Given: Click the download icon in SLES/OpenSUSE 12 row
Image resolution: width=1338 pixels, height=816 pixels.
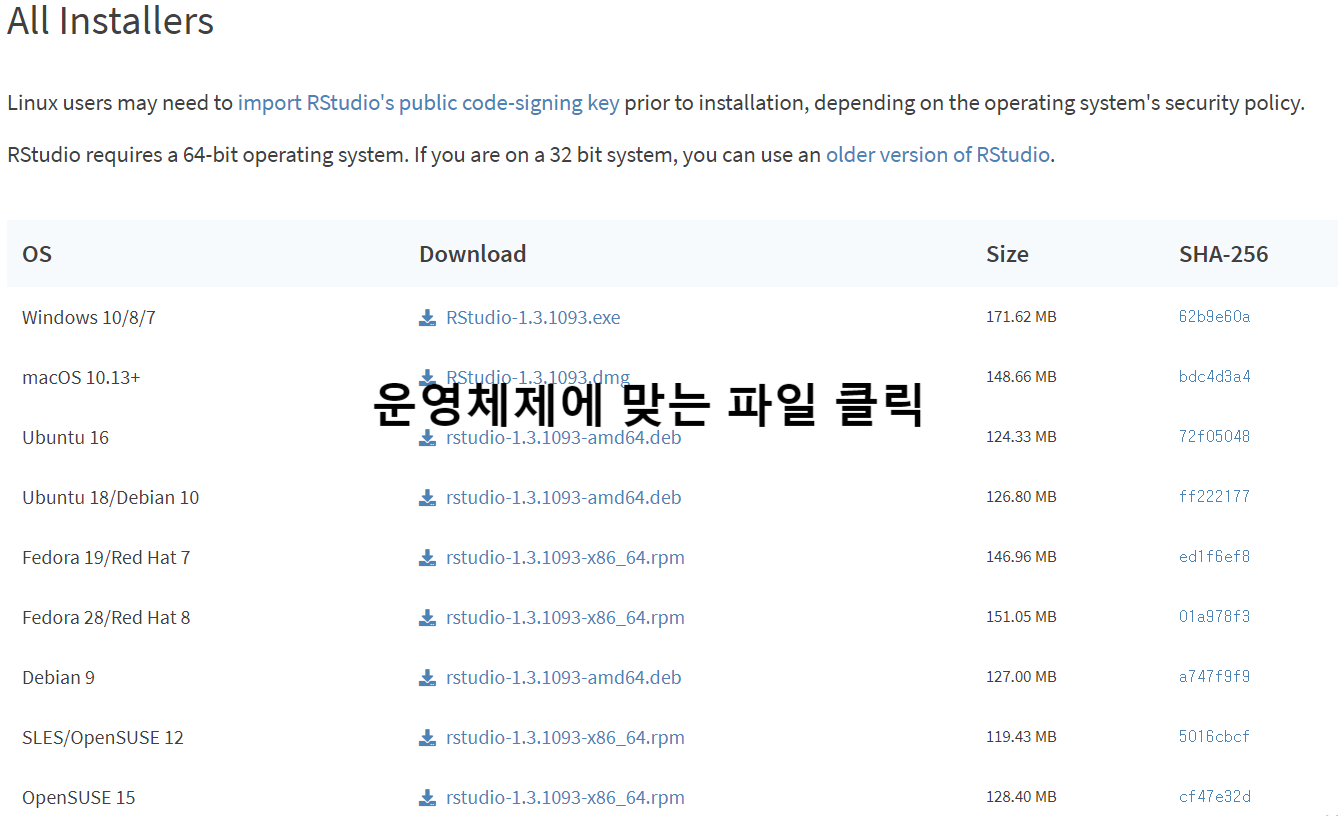Looking at the screenshot, I should click(x=427, y=738).
